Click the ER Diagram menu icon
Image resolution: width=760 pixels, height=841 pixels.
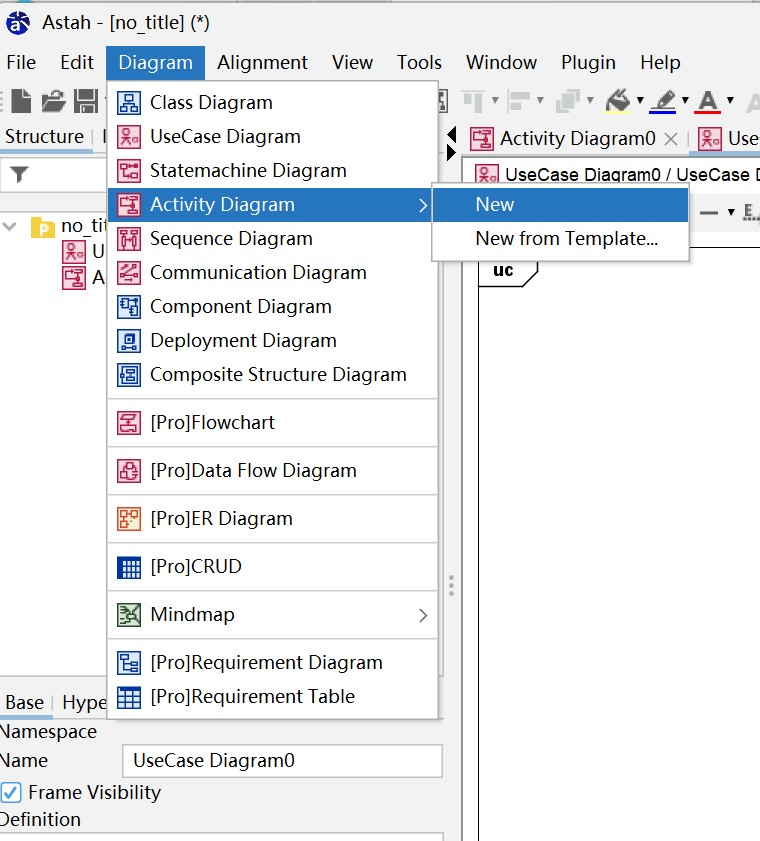129,519
